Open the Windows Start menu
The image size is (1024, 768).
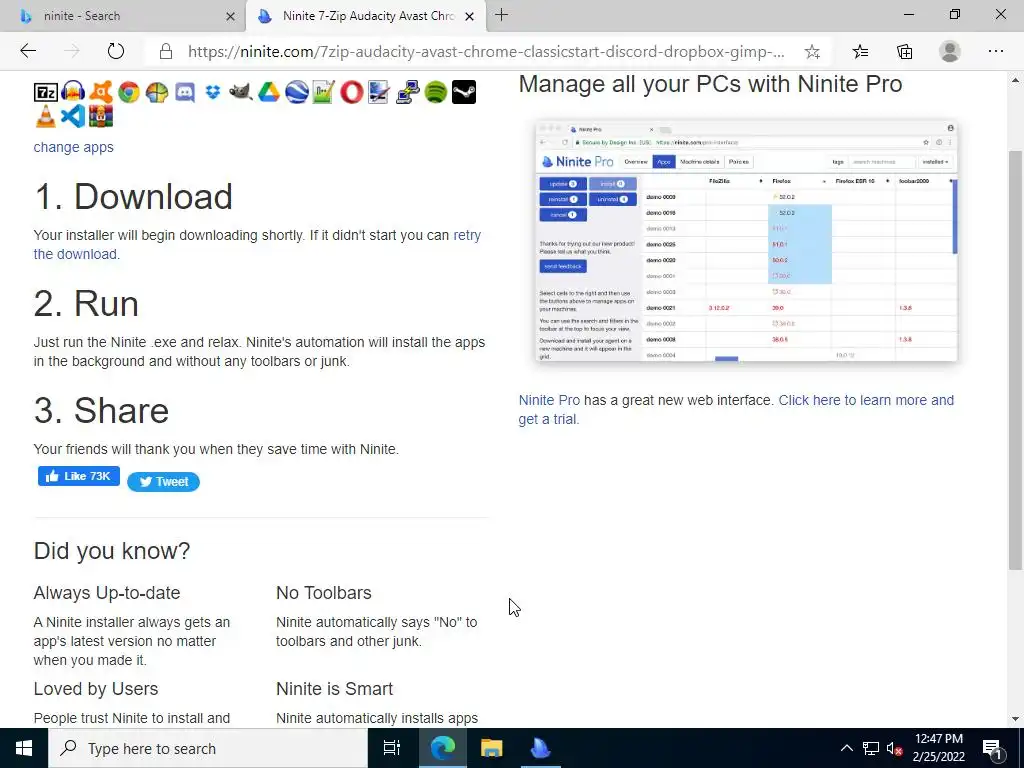coord(24,748)
